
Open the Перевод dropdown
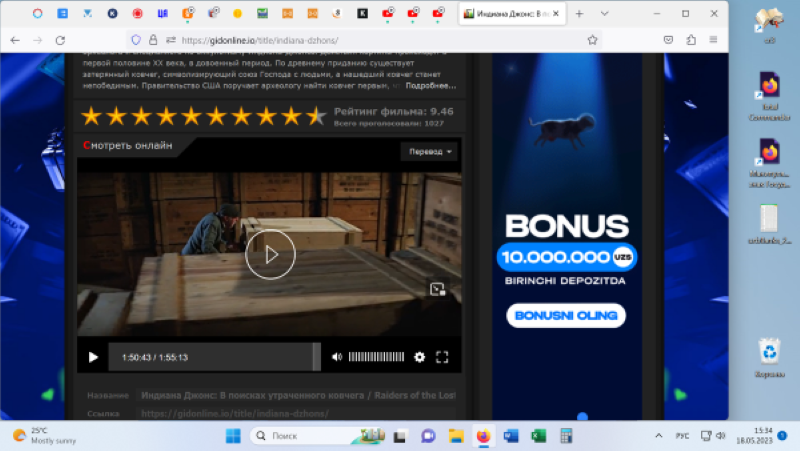pyautogui.click(x=429, y=152)
